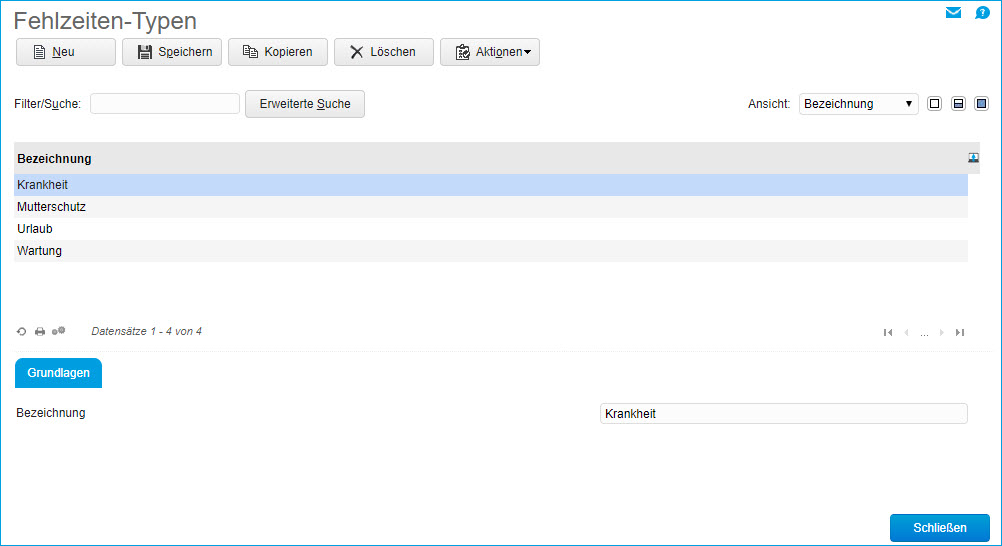Open the Grundlagen tab
This screenshot has width=1002, height=546.
point(59,373)
